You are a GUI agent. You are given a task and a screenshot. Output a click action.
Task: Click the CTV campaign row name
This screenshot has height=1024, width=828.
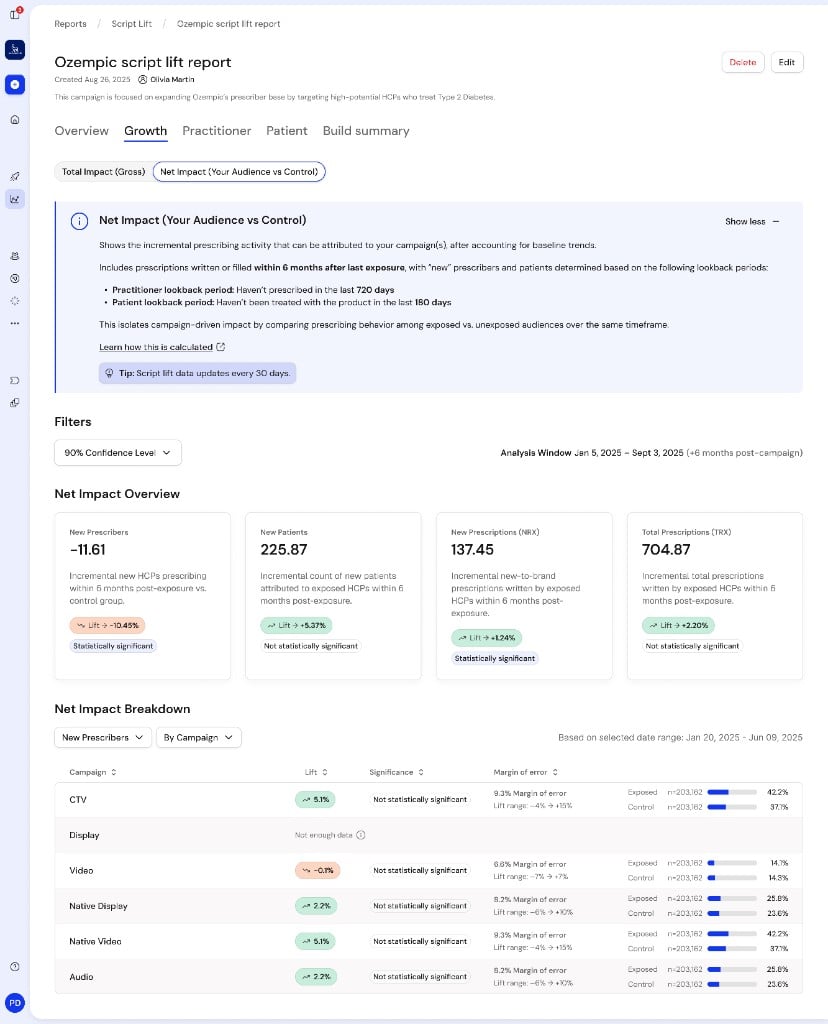78,800
